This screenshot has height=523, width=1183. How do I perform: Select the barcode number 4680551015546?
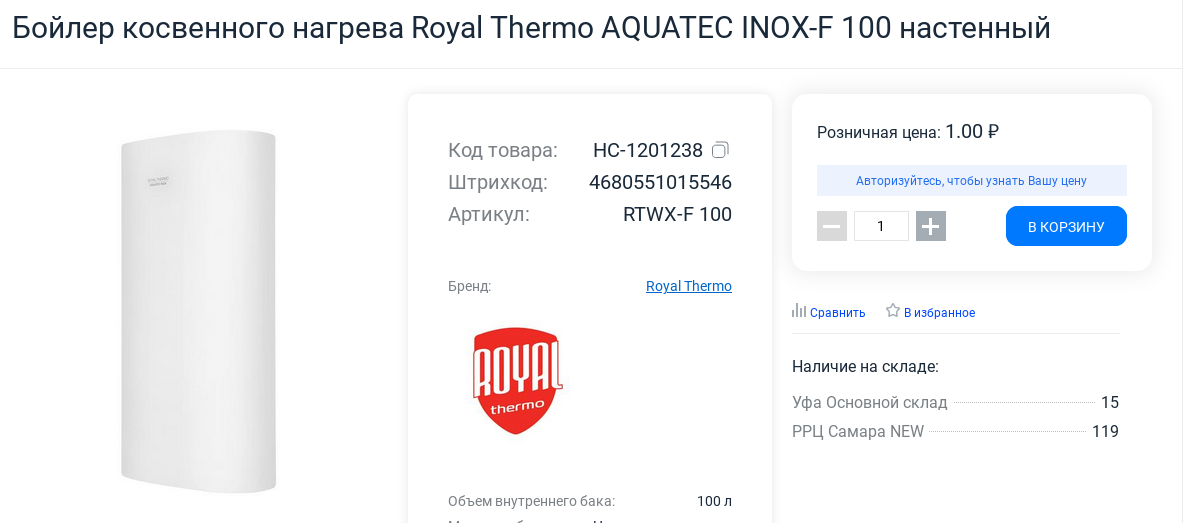660,183
